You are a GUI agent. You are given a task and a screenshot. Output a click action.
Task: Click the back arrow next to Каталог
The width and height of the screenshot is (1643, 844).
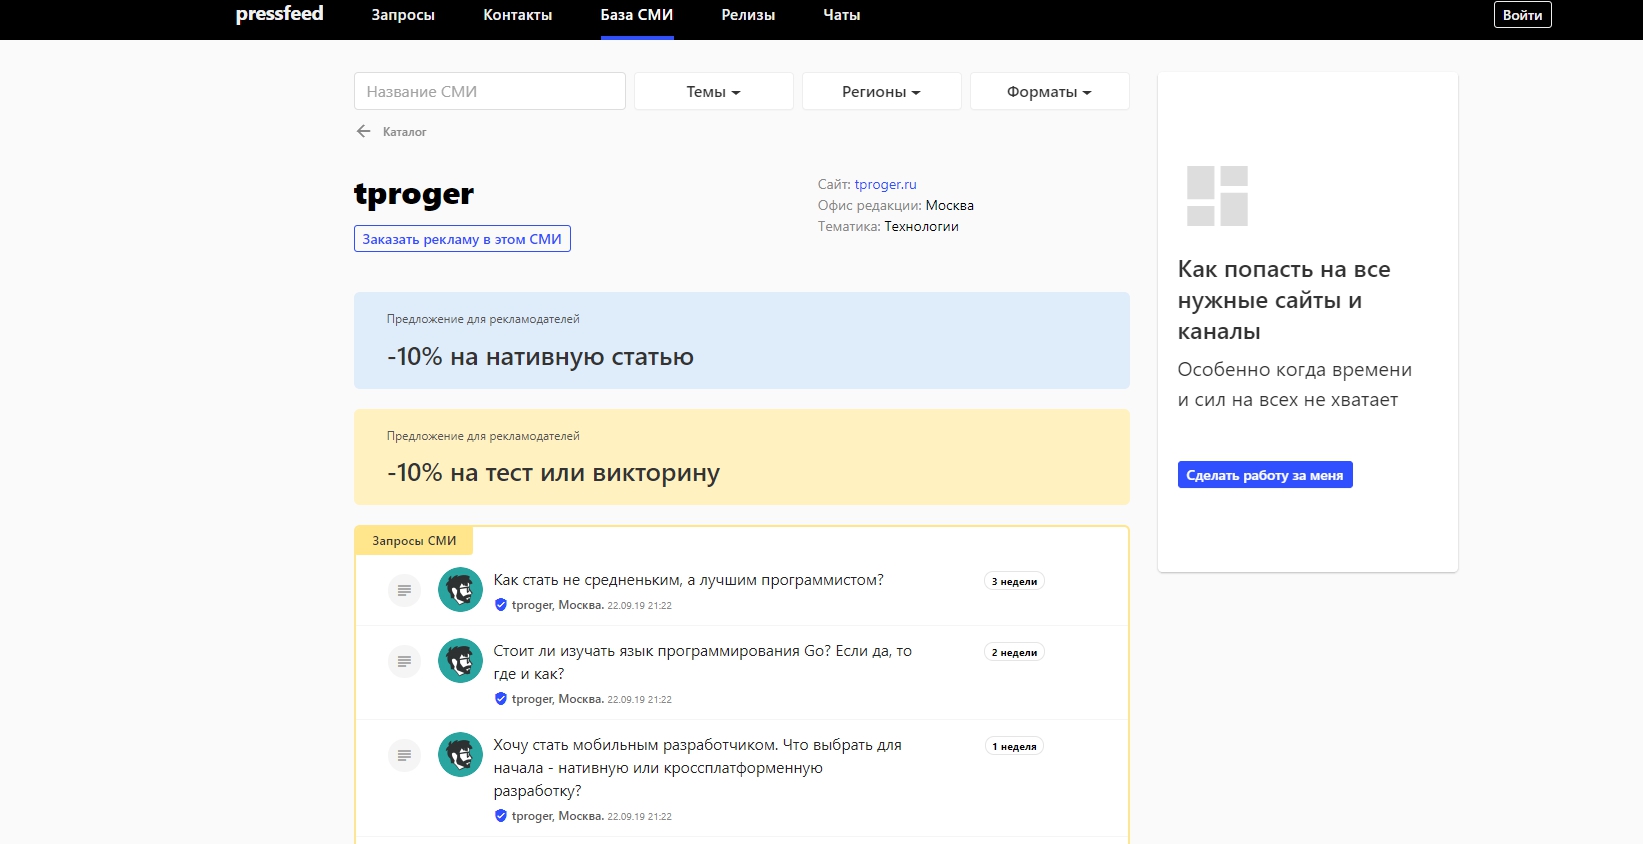[364, 131]
